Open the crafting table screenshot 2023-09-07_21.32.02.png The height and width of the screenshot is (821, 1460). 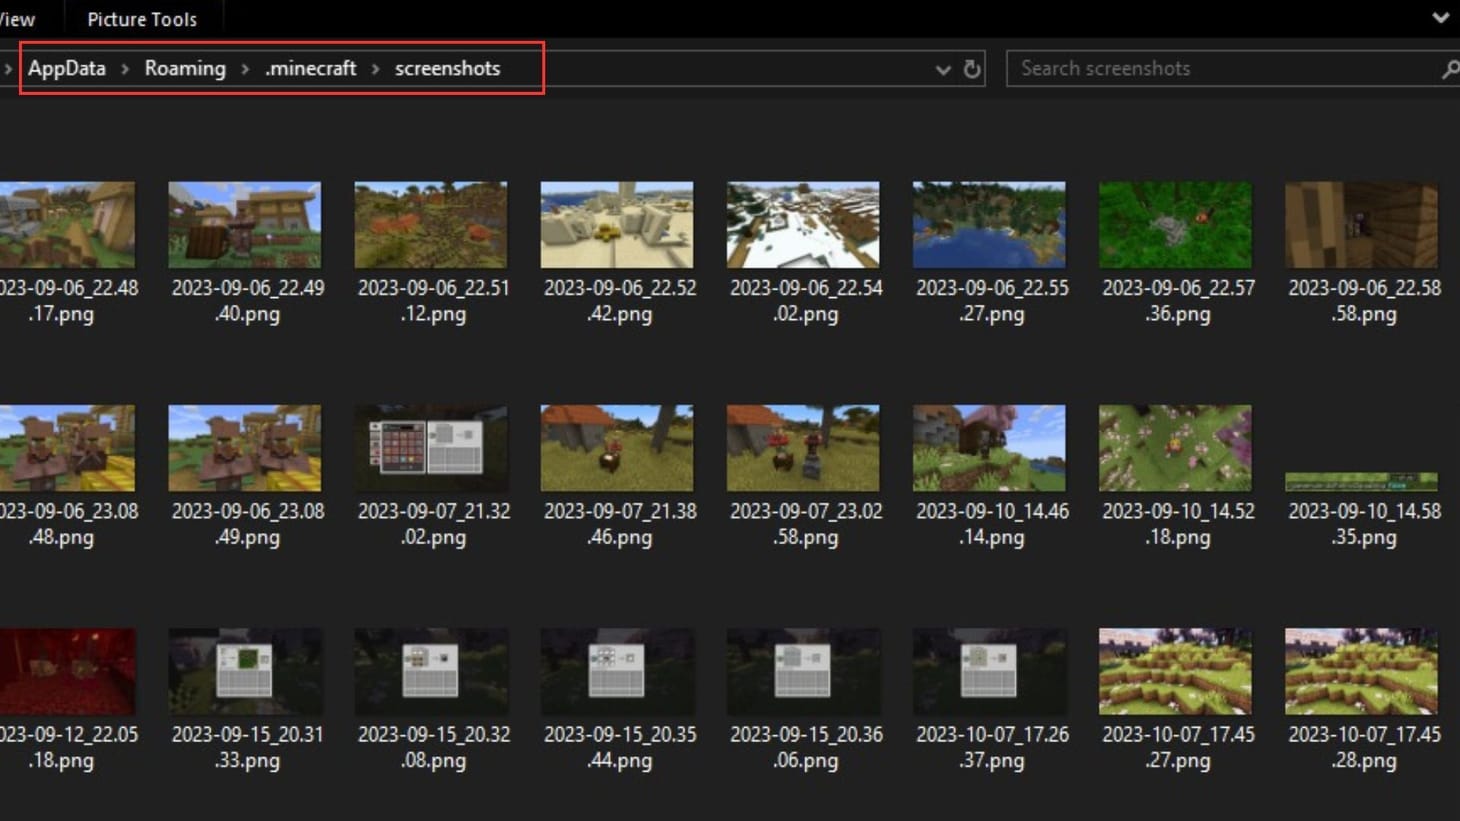point(431,446)
